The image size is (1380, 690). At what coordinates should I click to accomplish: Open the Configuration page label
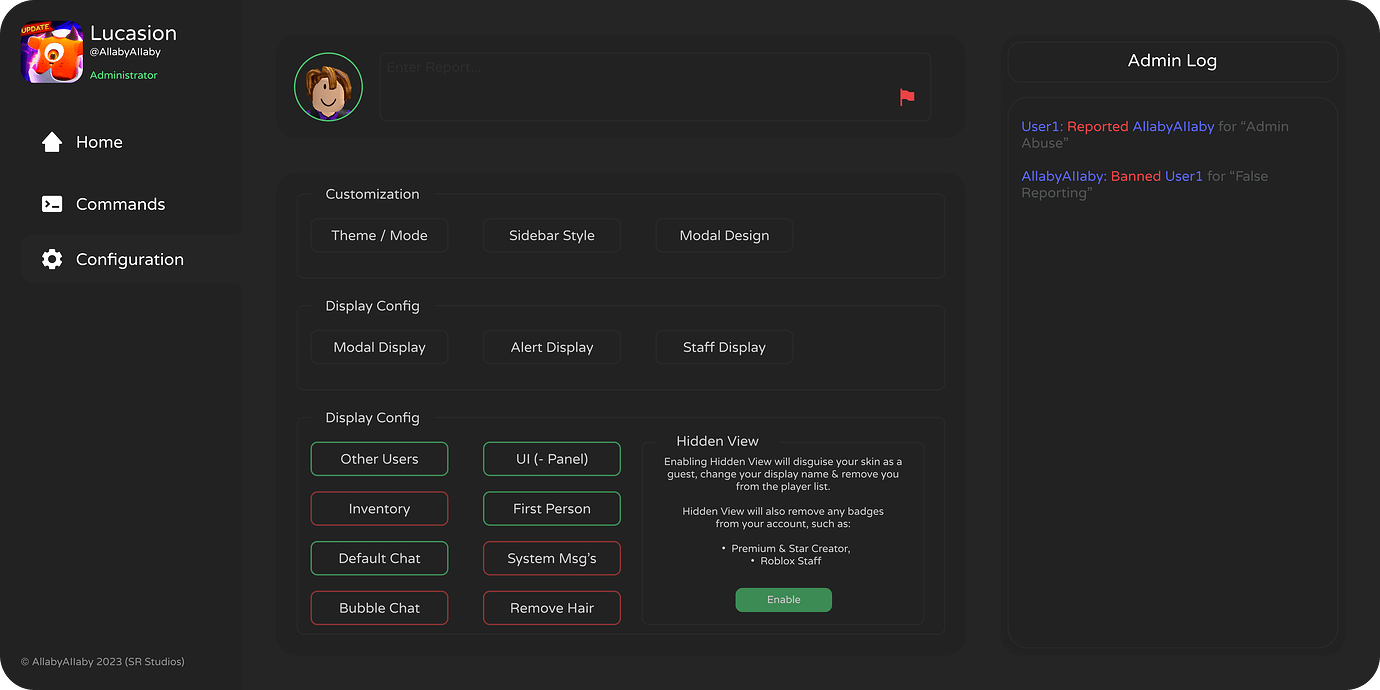pyautogui.click(x=130, y=259)
